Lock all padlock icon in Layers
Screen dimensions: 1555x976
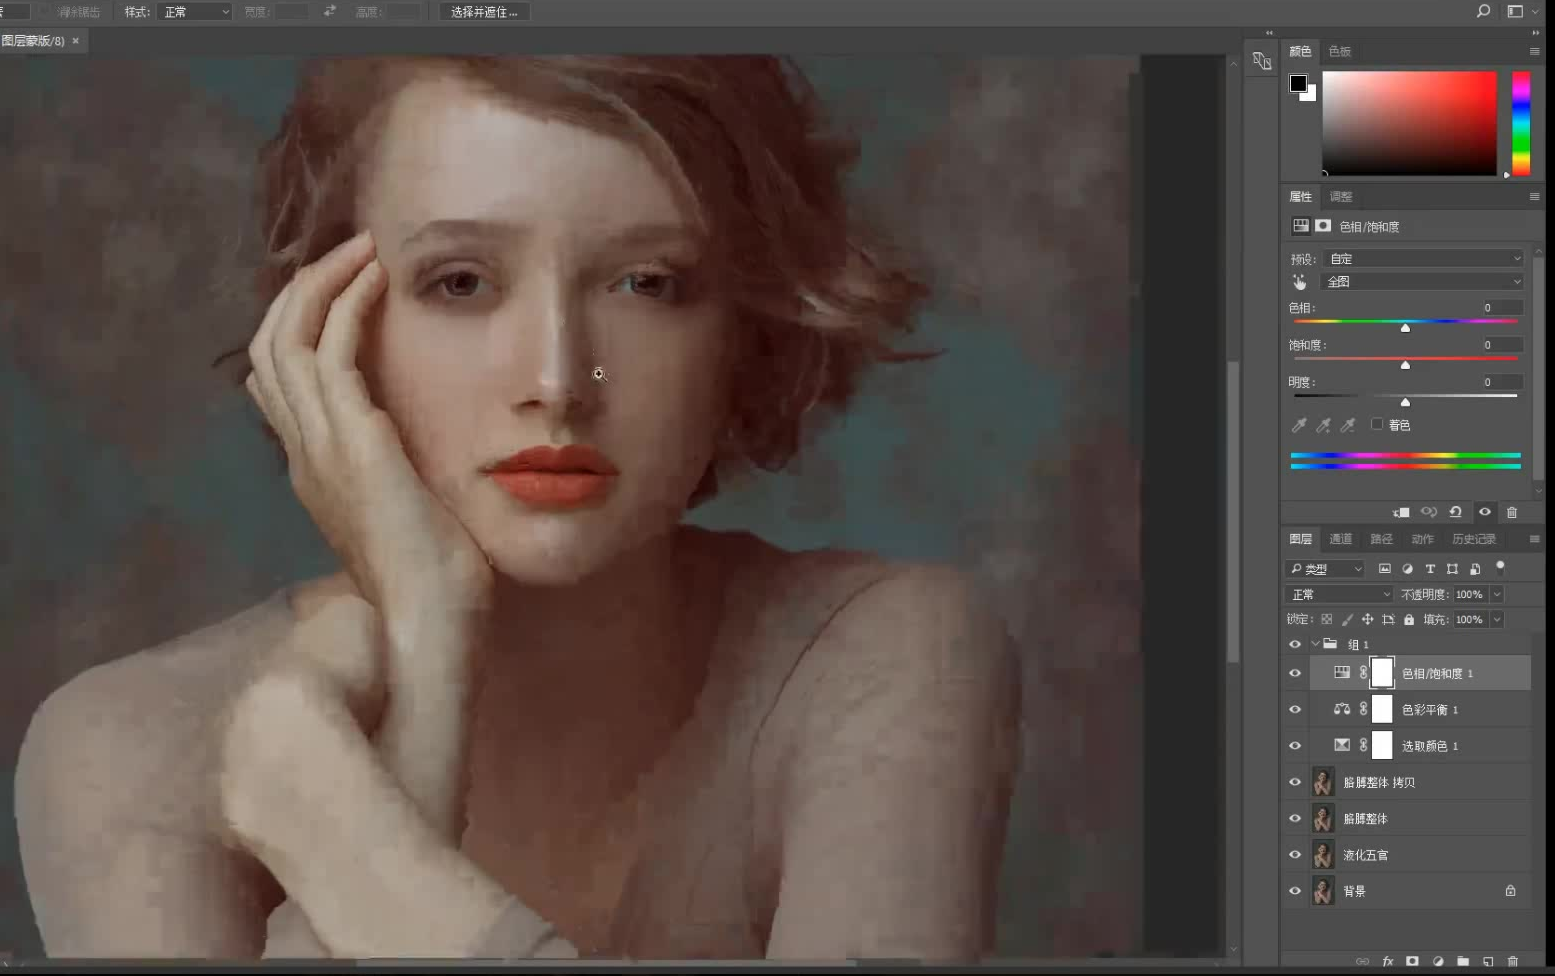[x=1409, y=620]
